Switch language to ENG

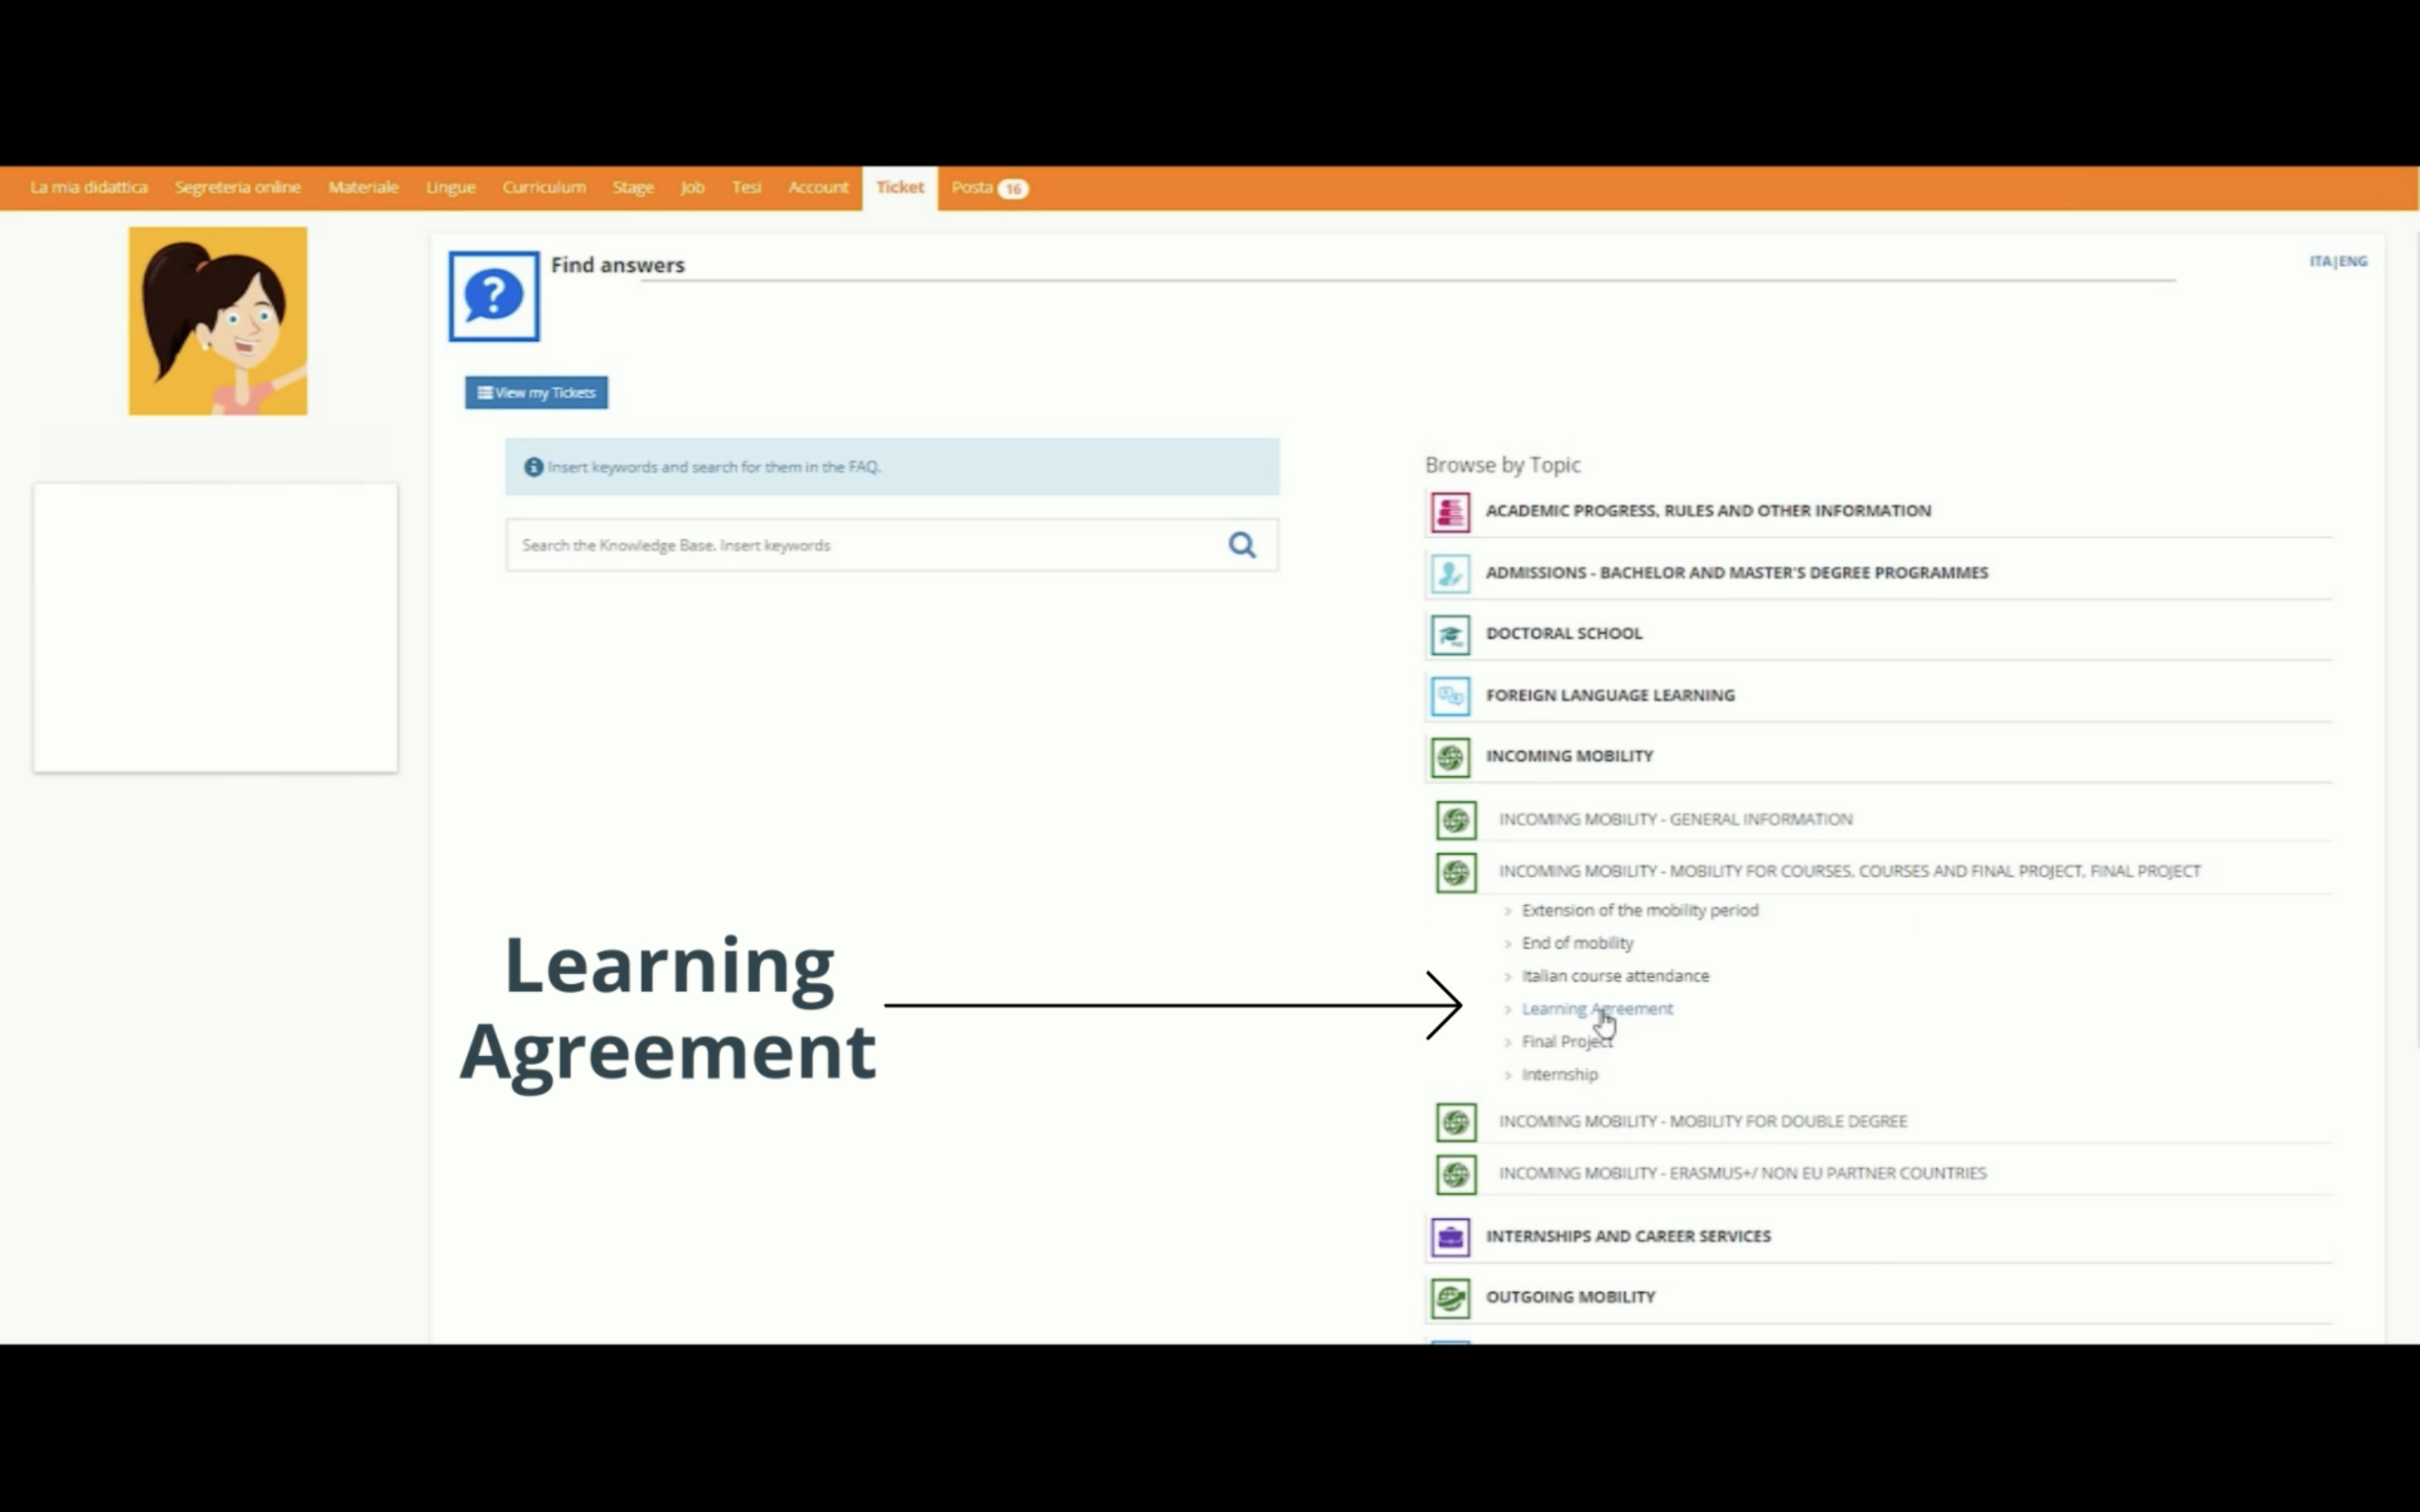pyautogui.click(x=2354, y=261)
